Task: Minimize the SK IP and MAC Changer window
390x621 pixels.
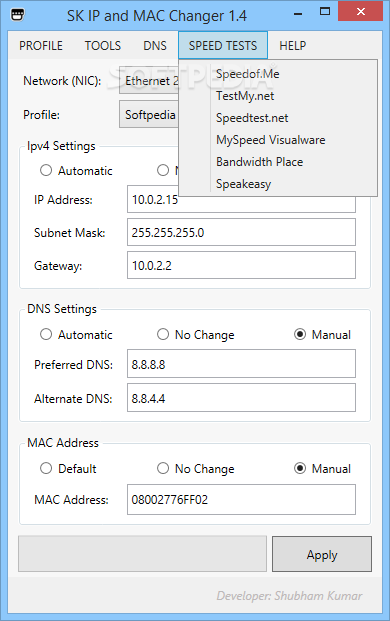Action: [298, 14]
